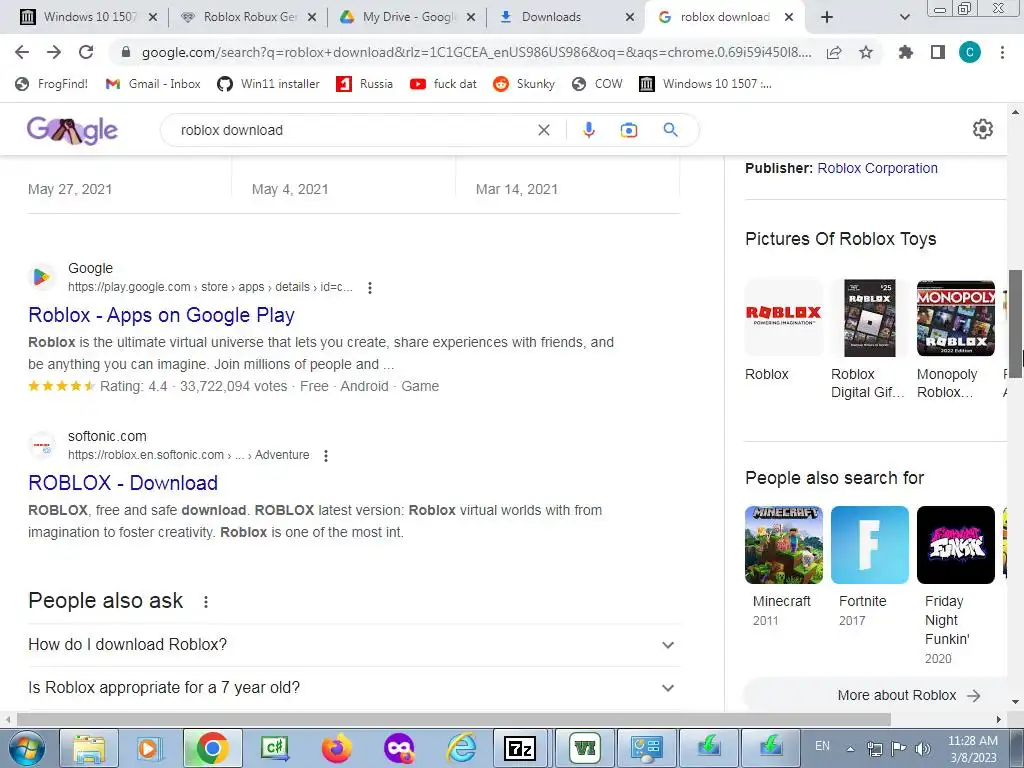The height and width of the screenshot is (768, 1024).
Task: Open the Russia bookmark
Action: coord(364,84)
